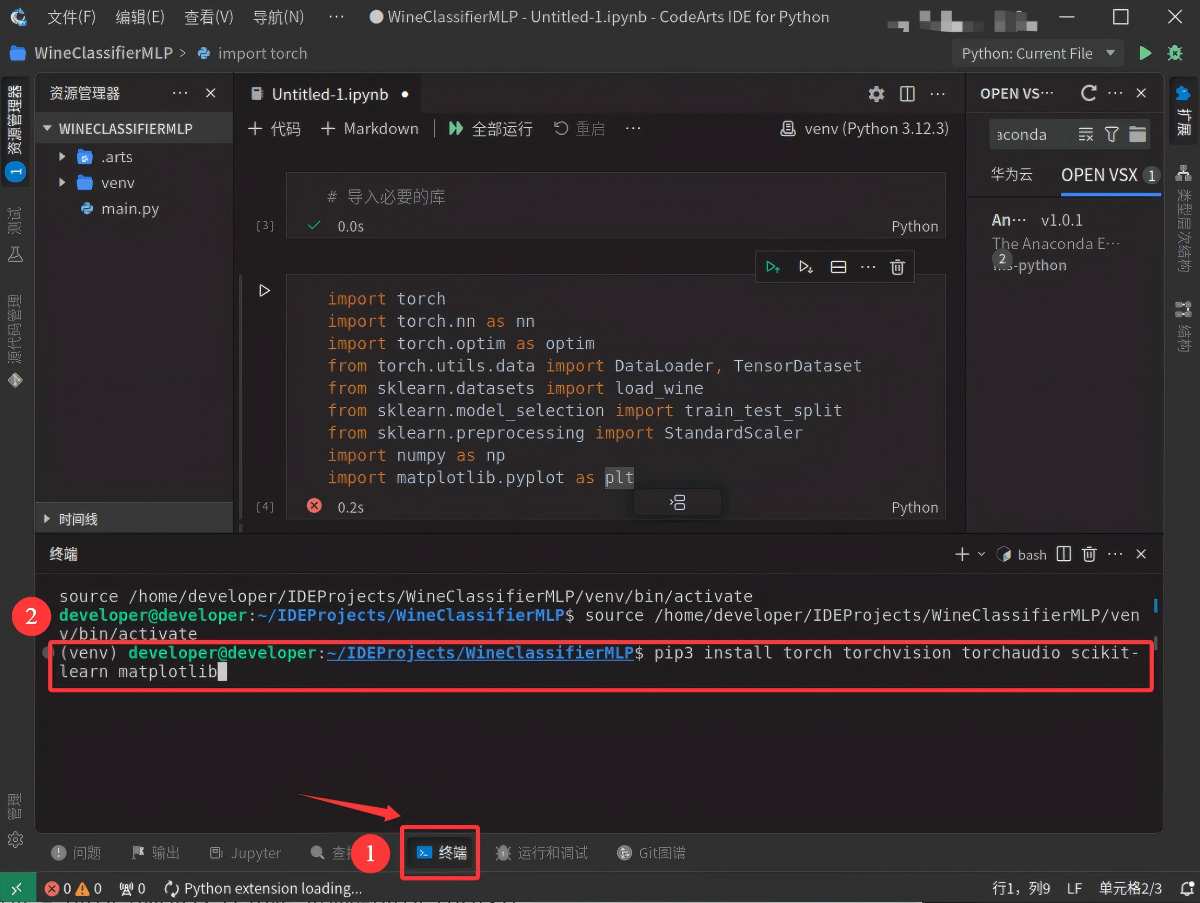Split the editor layout from tab bar
The width and height of the screenshot is (1200, 903).
coord(907,94)
